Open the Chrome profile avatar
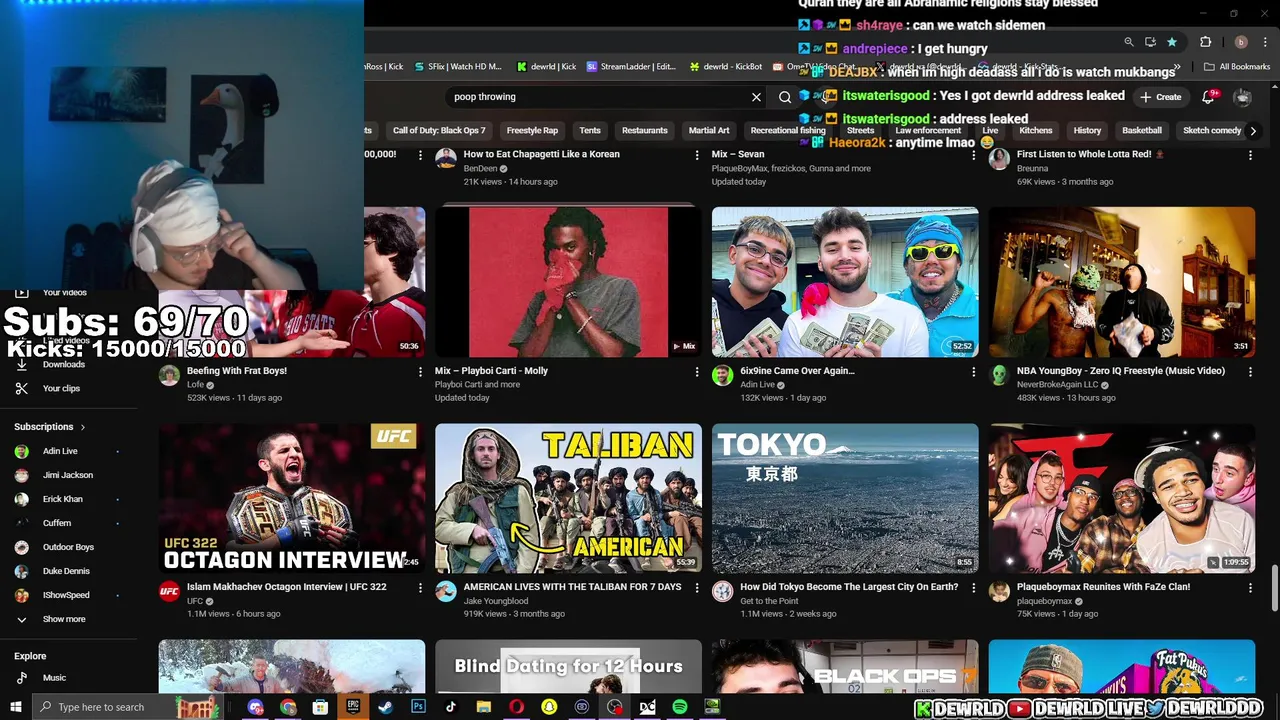This screenshot has height=720, width=1280. (1241, 42)
